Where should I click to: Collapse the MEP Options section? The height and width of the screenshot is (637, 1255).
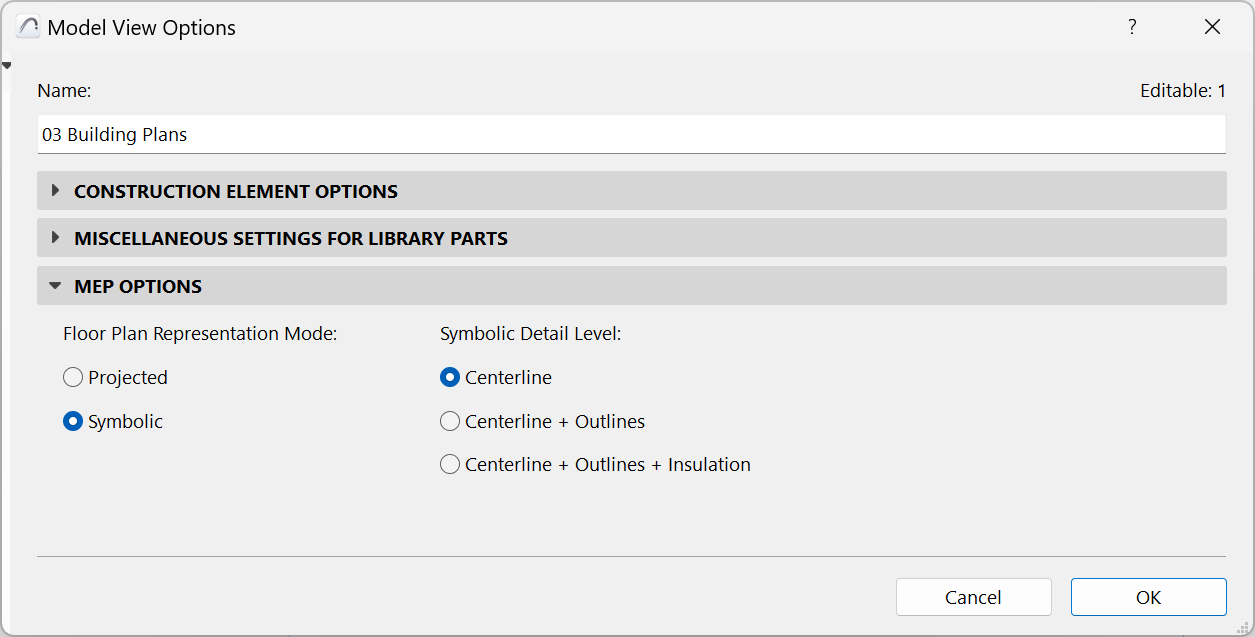[x=56, y=286]
